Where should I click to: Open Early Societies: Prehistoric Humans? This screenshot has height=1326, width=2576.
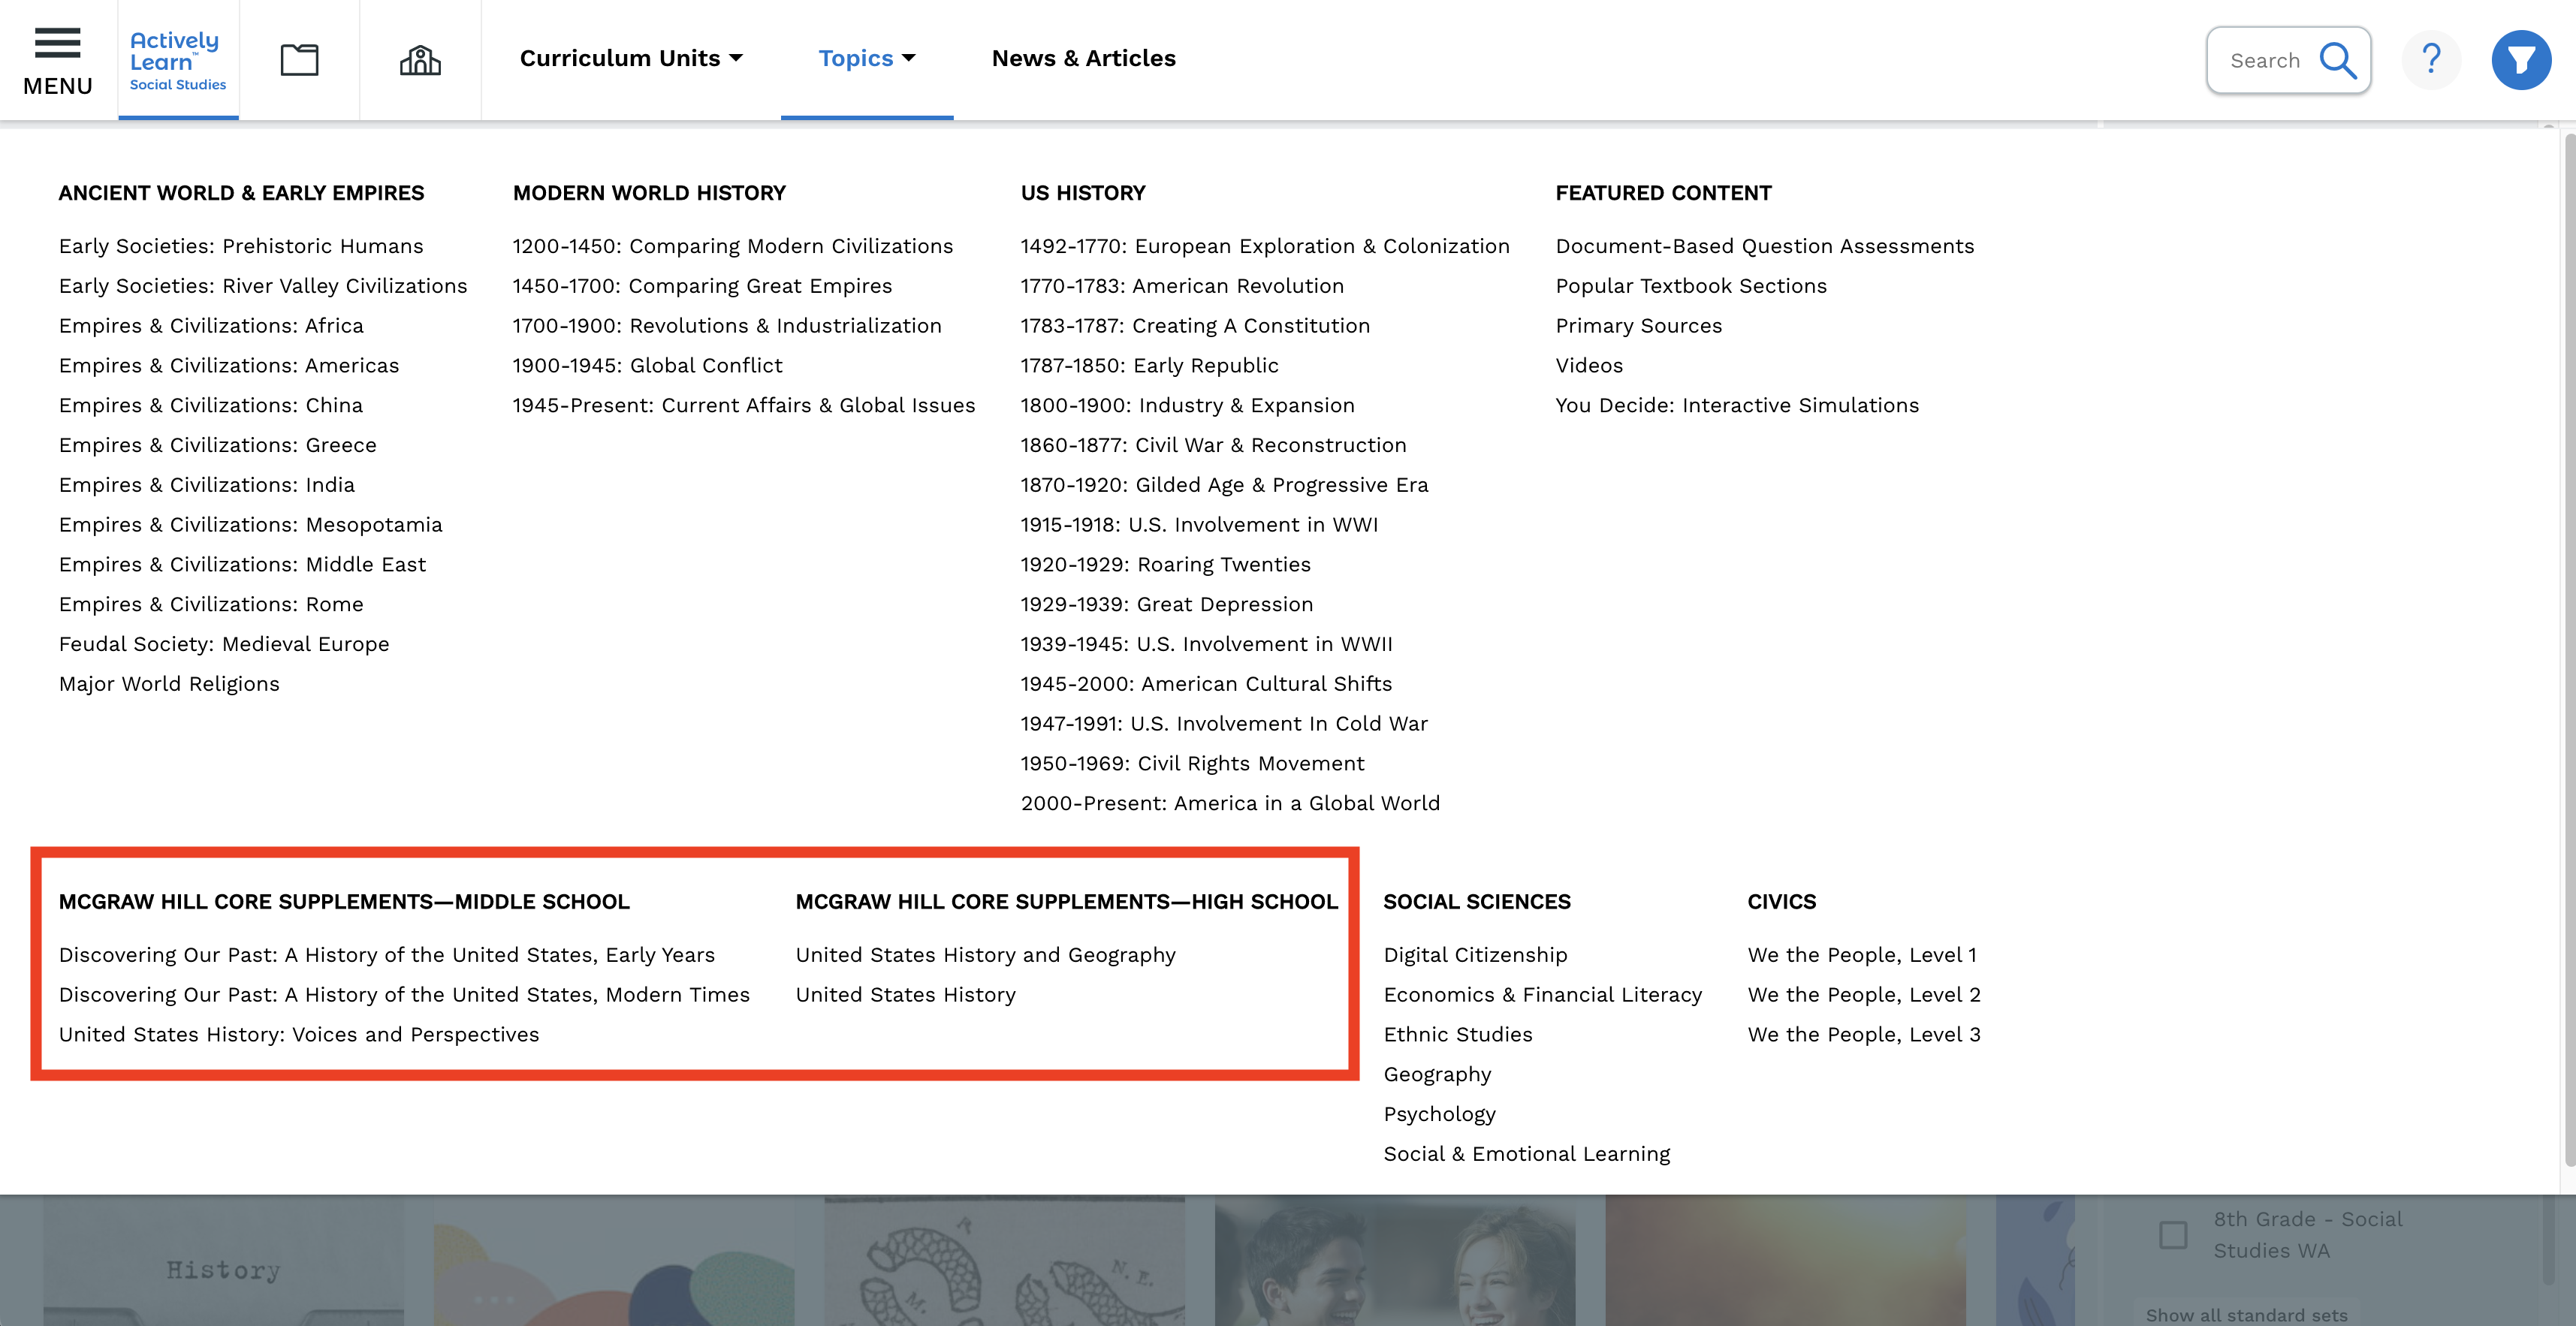tap(241, 246)
